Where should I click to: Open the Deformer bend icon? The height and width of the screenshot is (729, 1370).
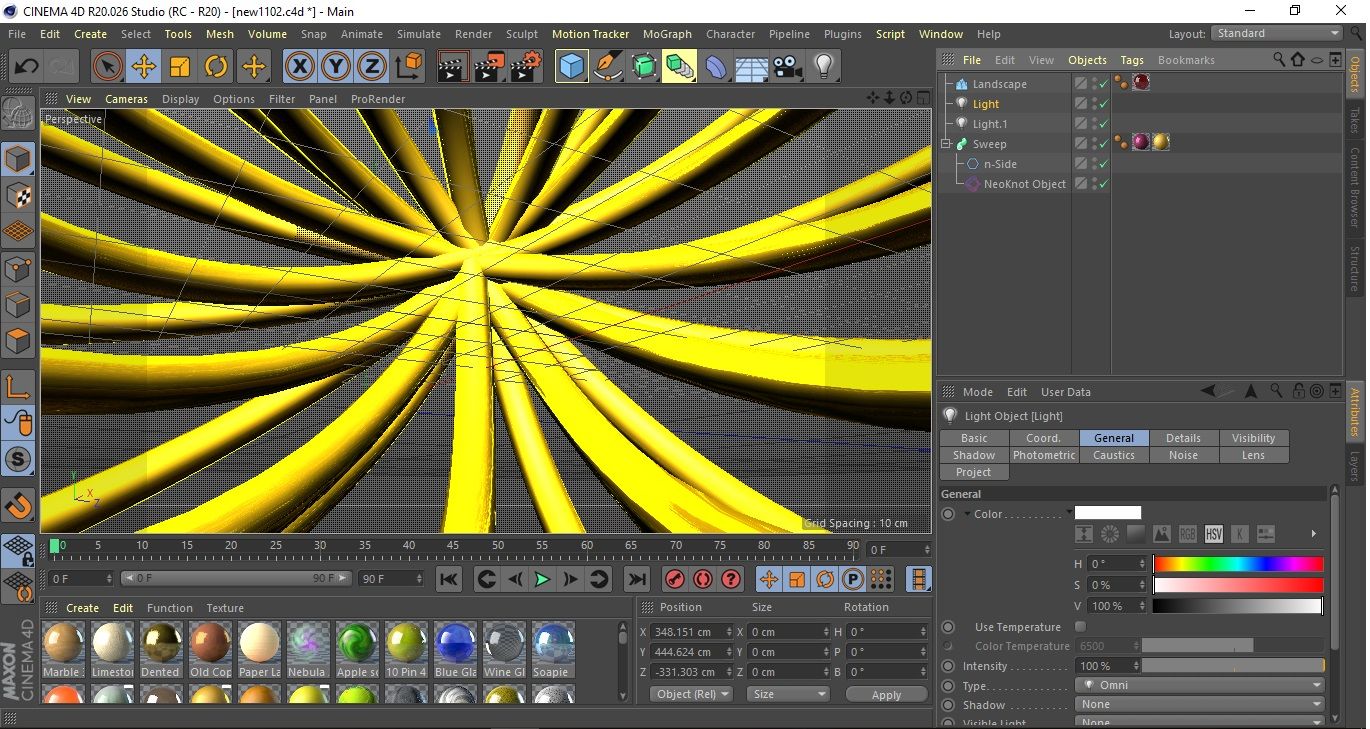(716, 67)
